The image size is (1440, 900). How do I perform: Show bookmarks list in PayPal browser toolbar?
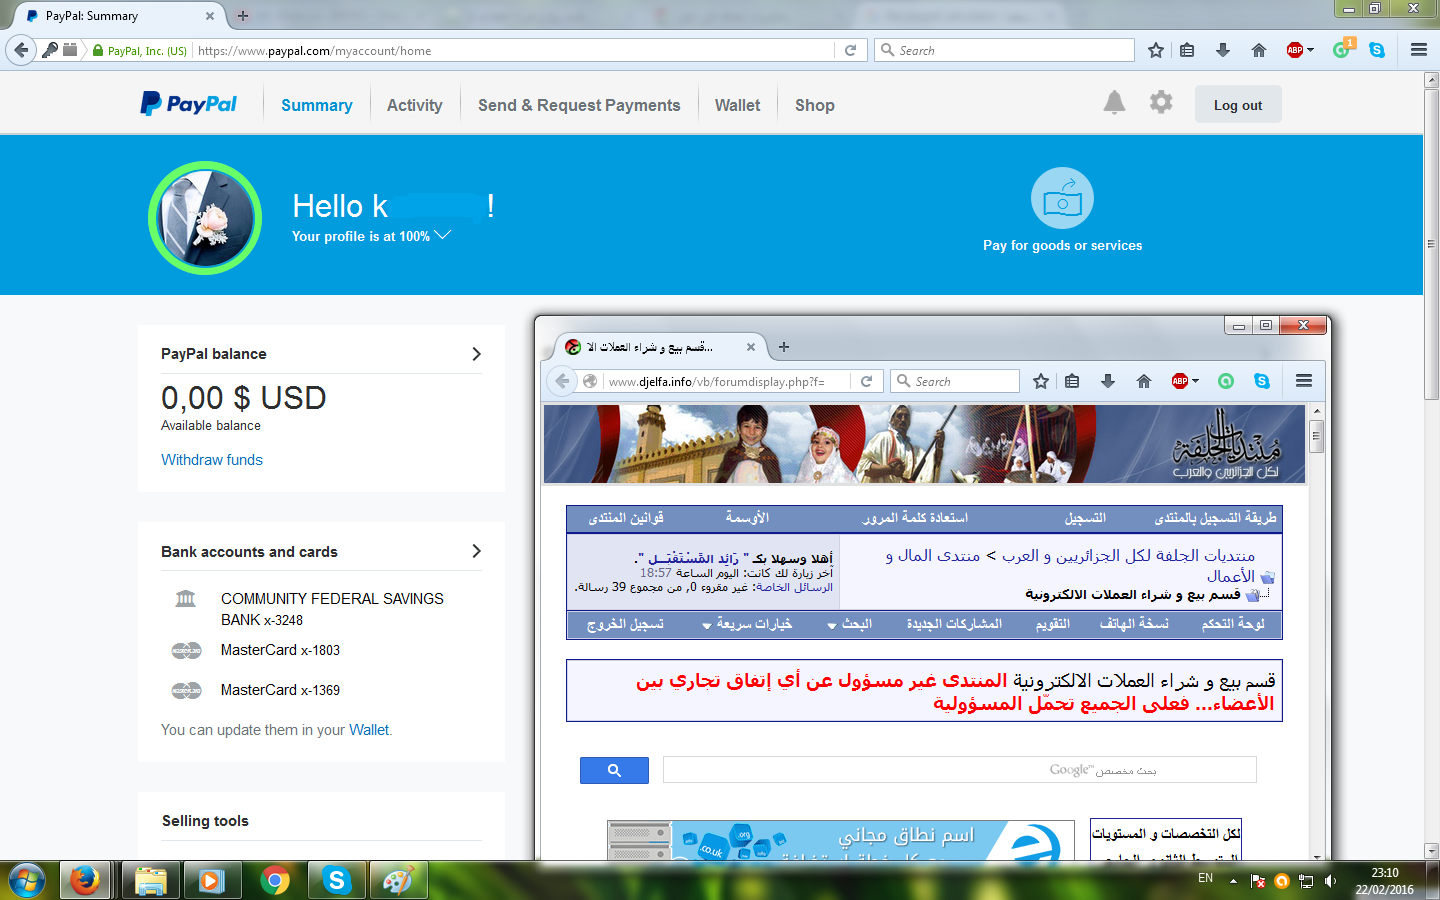[x=1187, y=50]
